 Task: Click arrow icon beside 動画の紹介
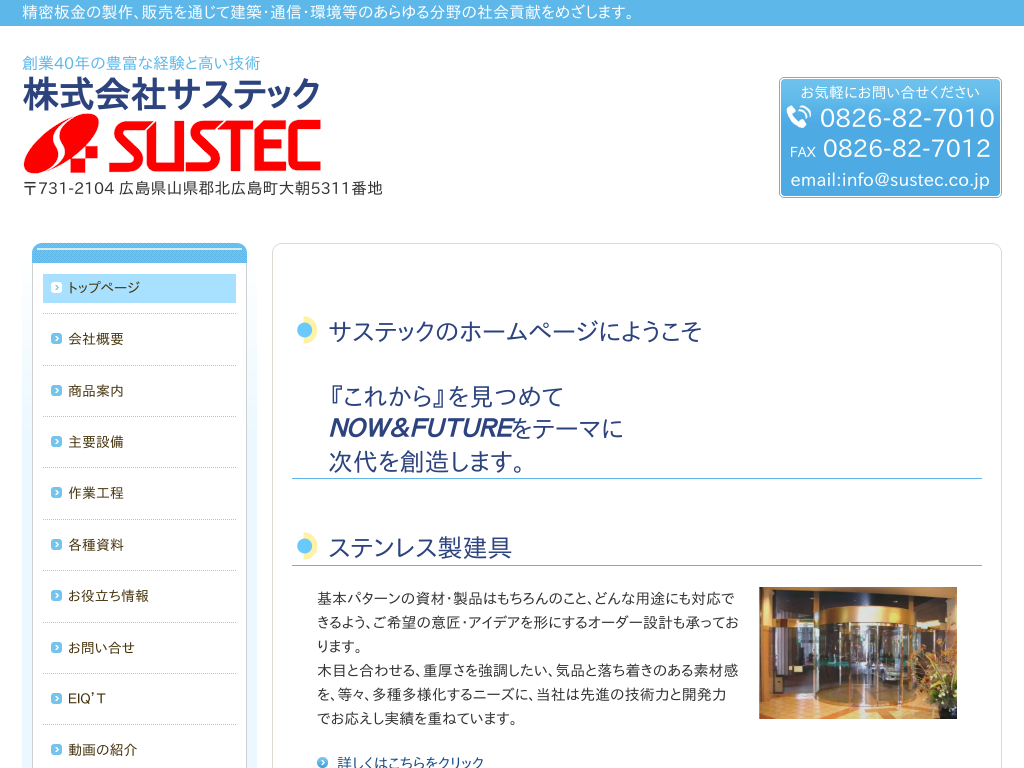click(56, 750)
